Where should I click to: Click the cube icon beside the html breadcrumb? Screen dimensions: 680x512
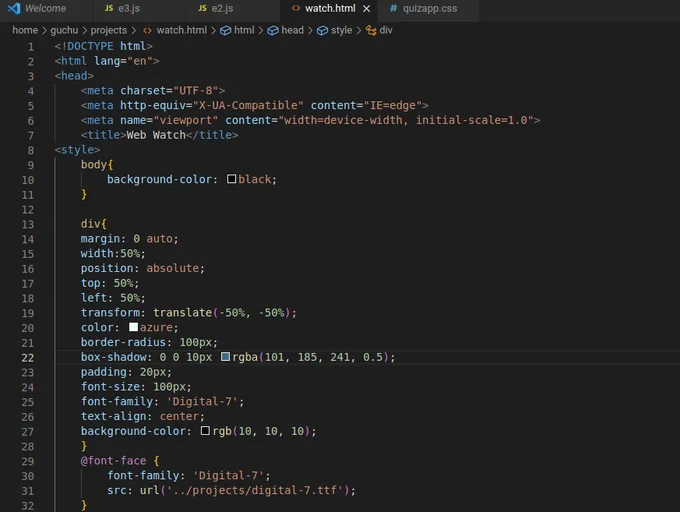226,30
